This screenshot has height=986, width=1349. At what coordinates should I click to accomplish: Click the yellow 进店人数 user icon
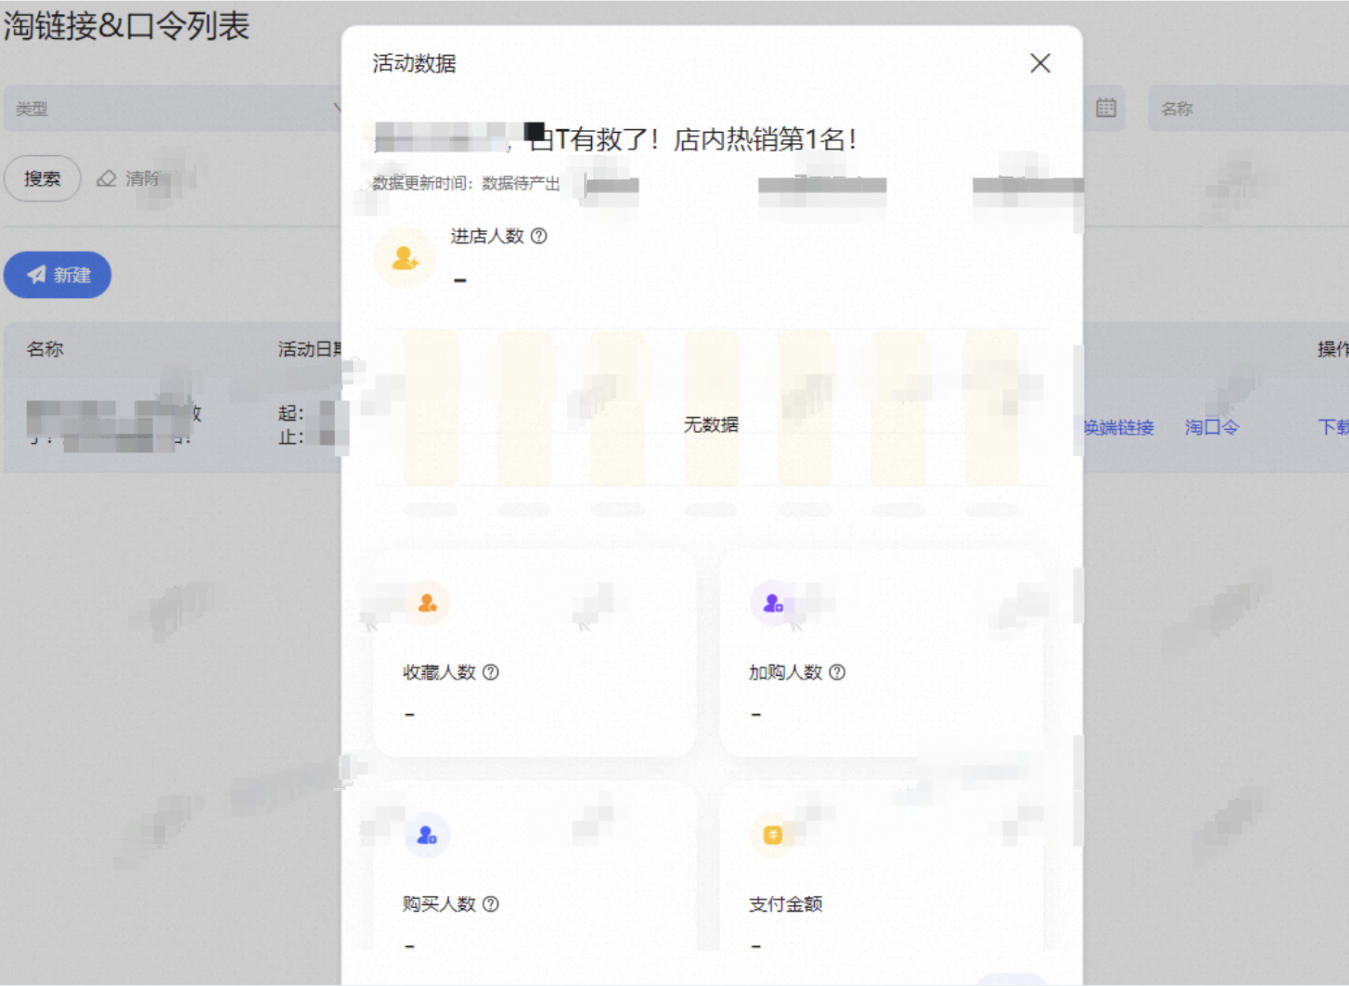tap(404, 258)
